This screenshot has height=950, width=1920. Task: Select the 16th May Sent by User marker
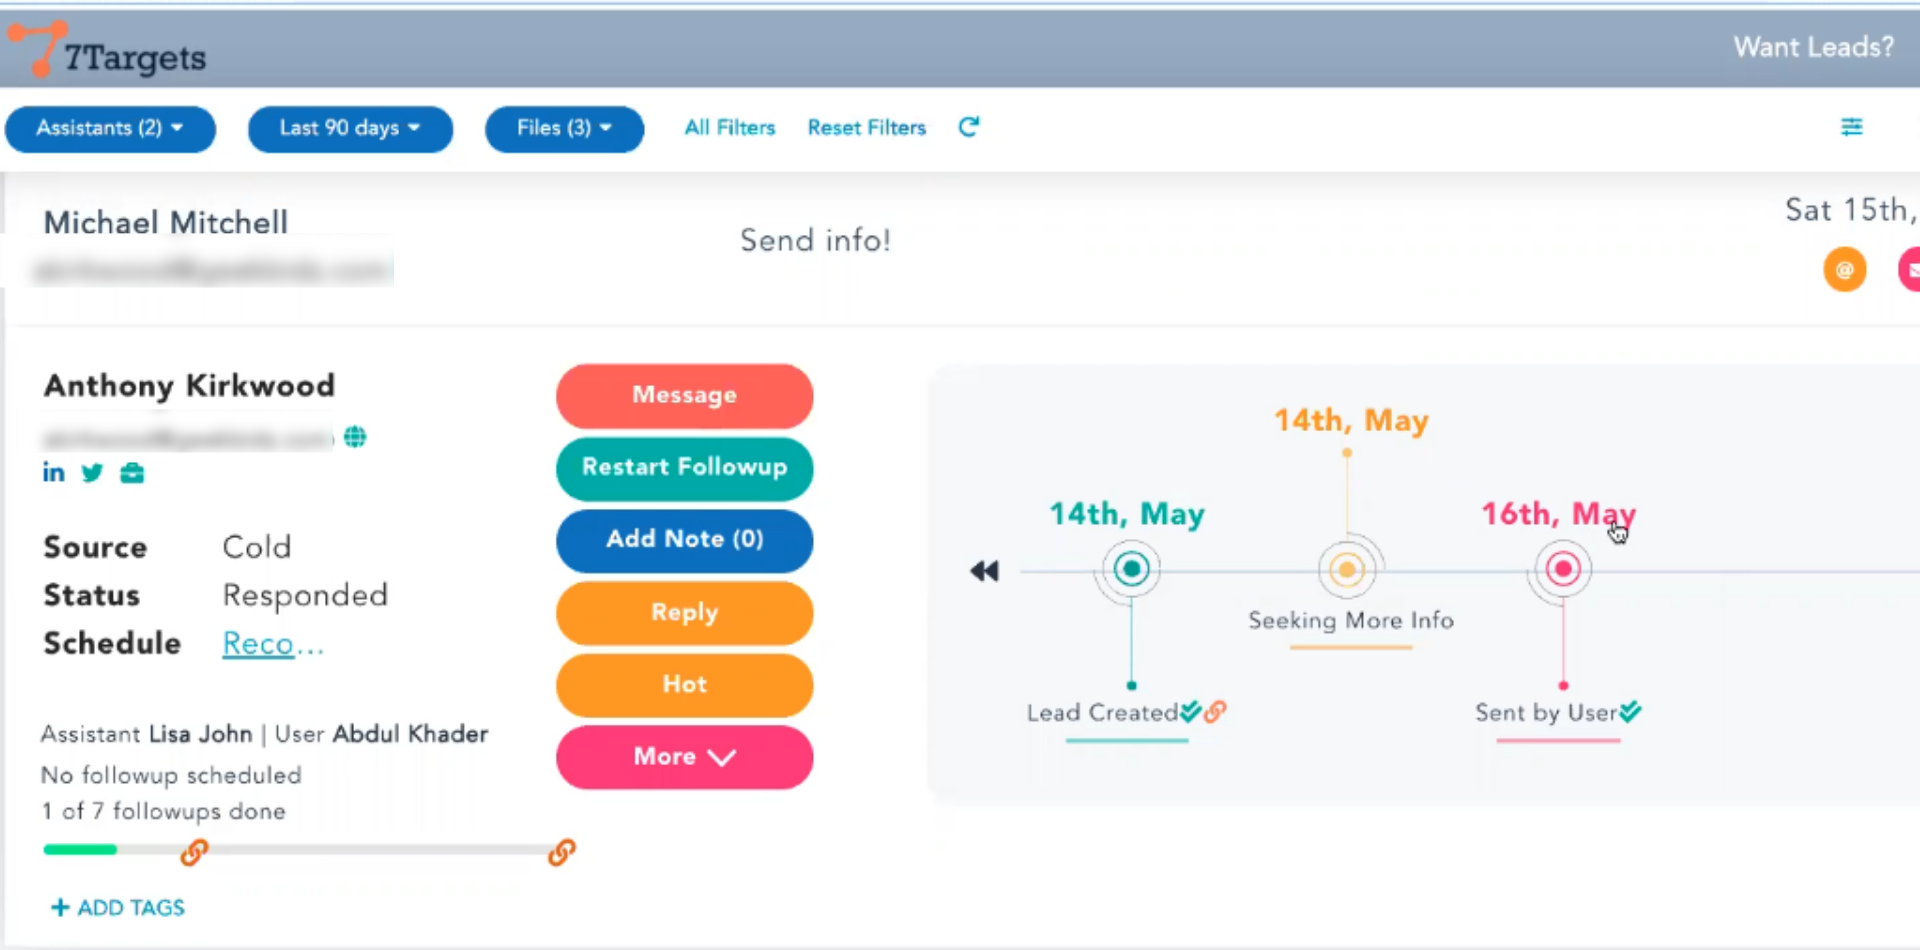click(x=1562, y=570)
